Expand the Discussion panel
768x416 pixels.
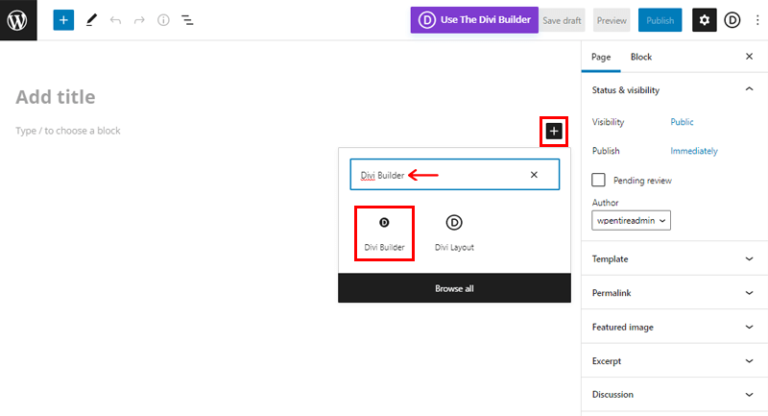[674, 394]
